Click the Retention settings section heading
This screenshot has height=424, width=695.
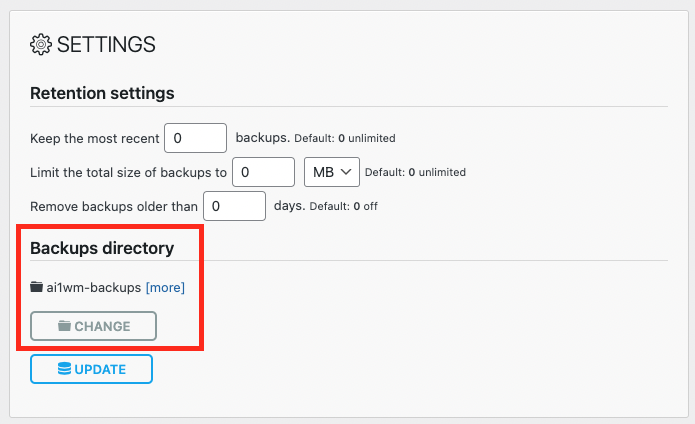click(102, 93)
